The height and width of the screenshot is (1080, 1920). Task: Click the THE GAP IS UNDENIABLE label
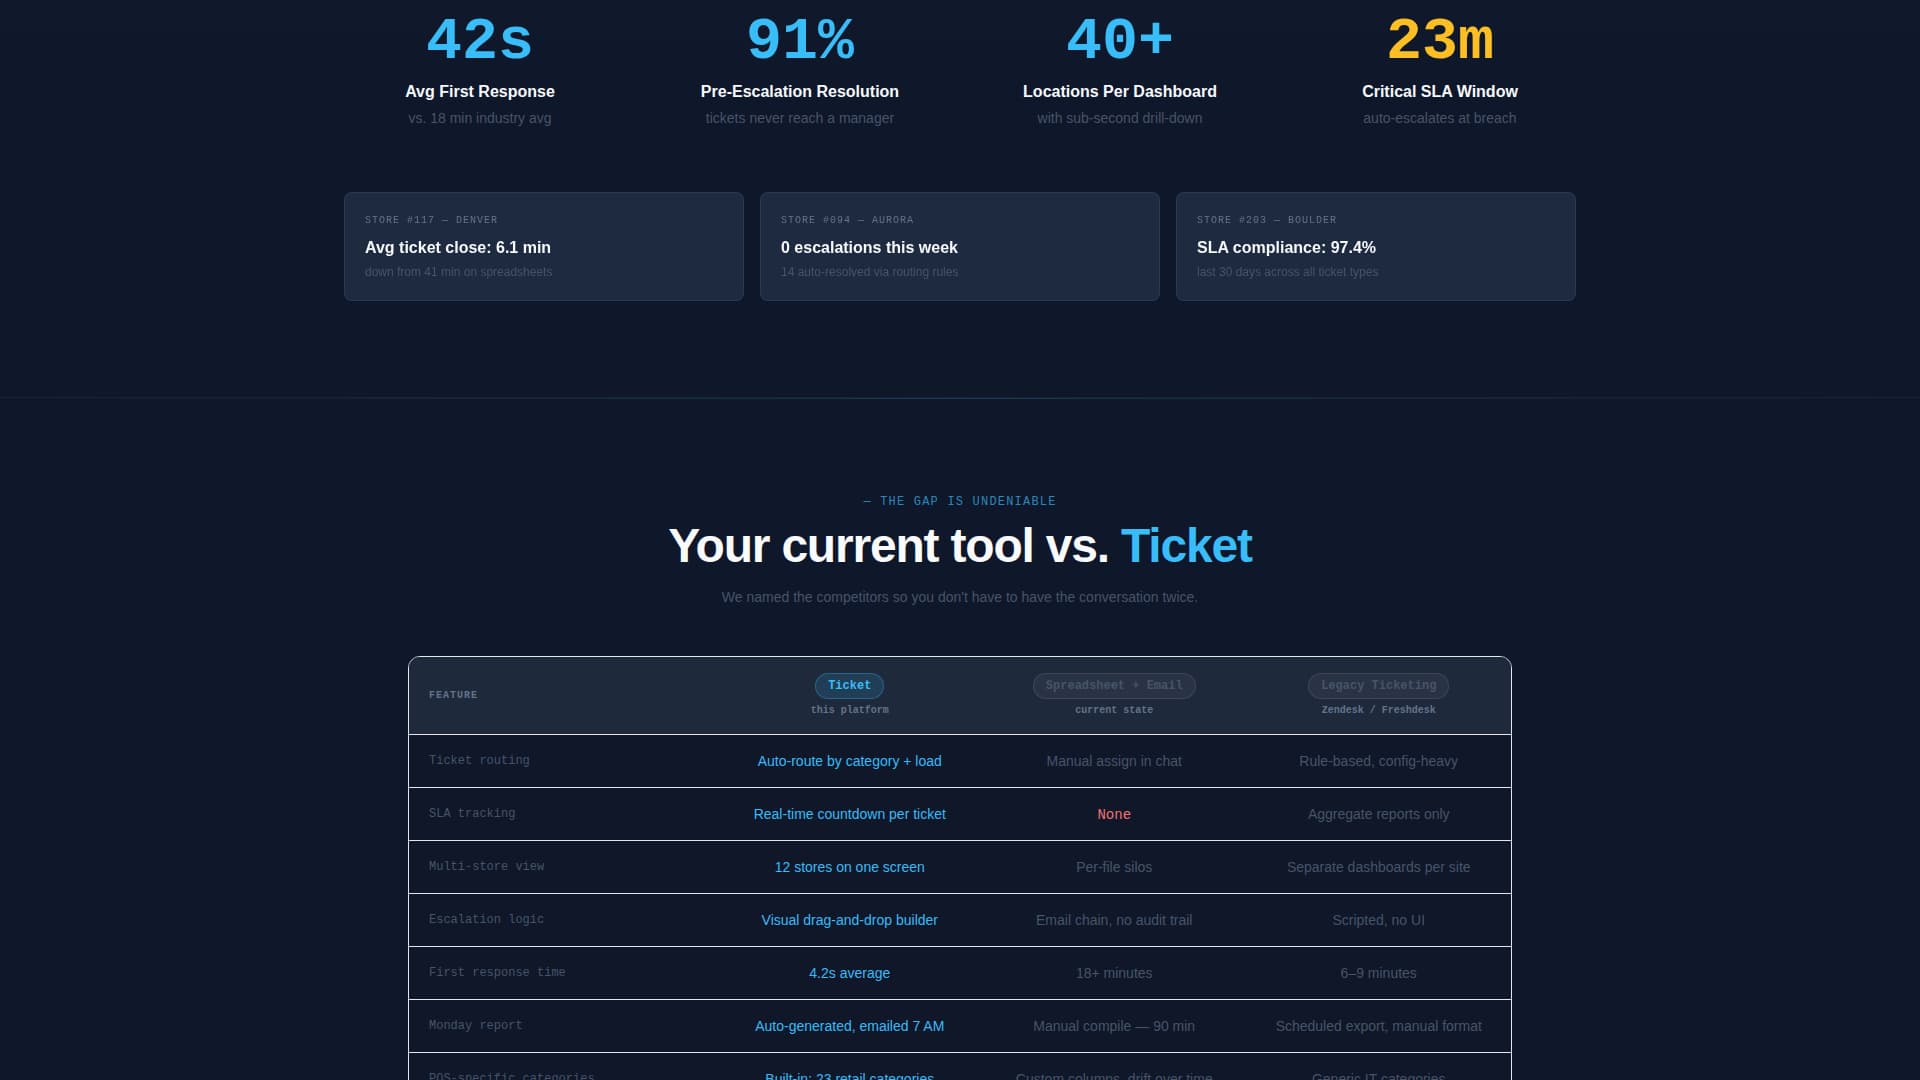click(x=959, y=501)
